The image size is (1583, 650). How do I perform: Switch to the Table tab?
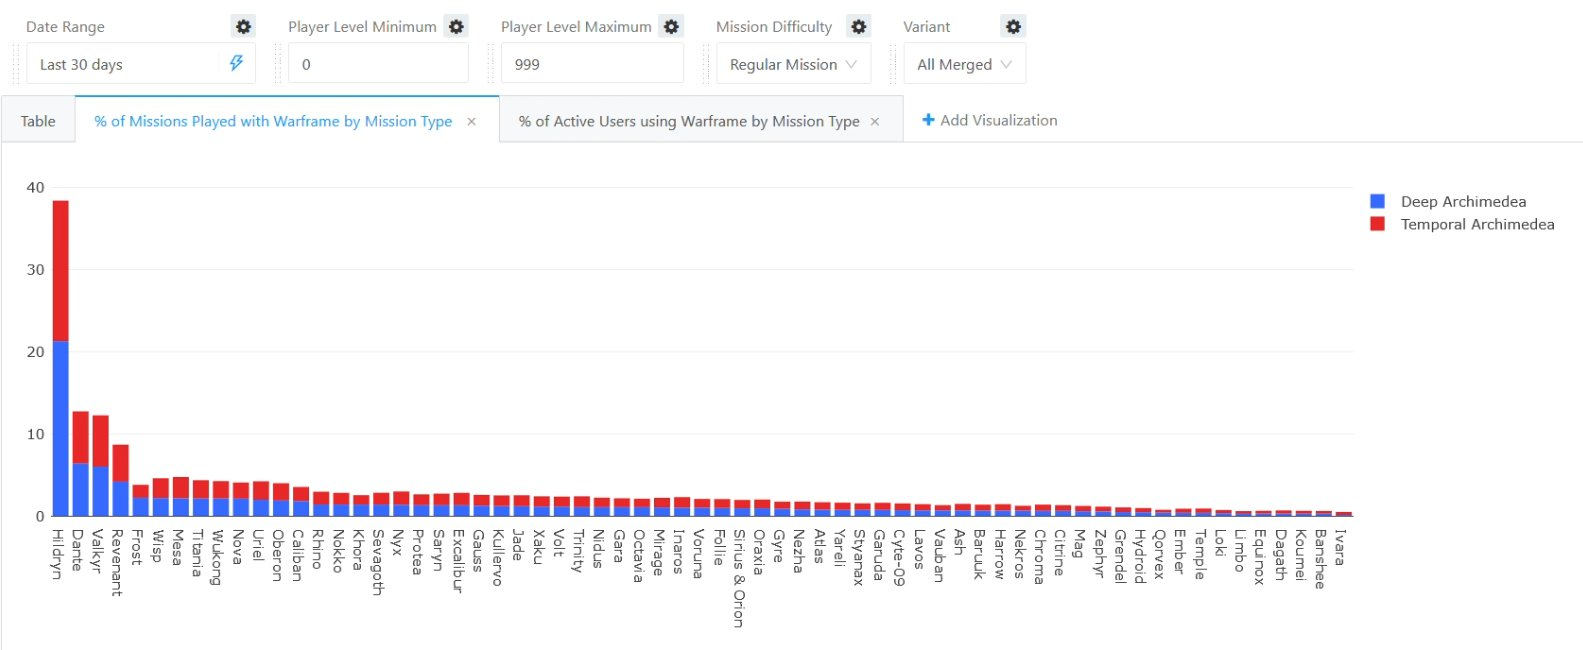tap(38, 121)
